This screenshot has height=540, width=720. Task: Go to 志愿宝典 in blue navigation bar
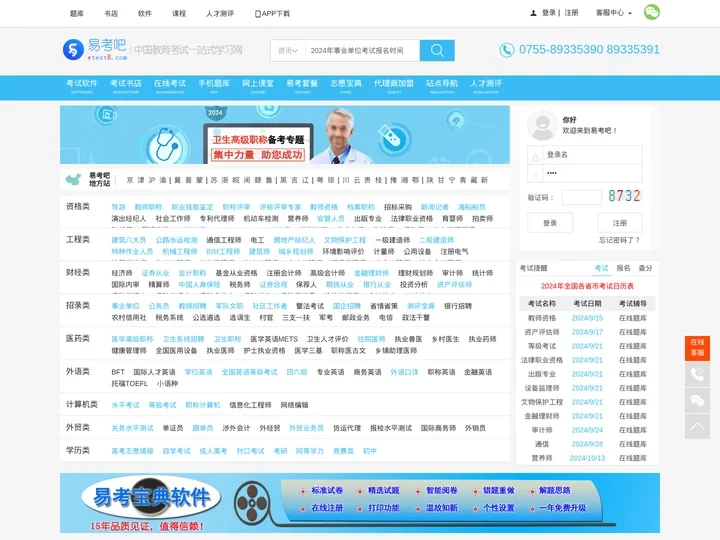(x=346, y=86)
